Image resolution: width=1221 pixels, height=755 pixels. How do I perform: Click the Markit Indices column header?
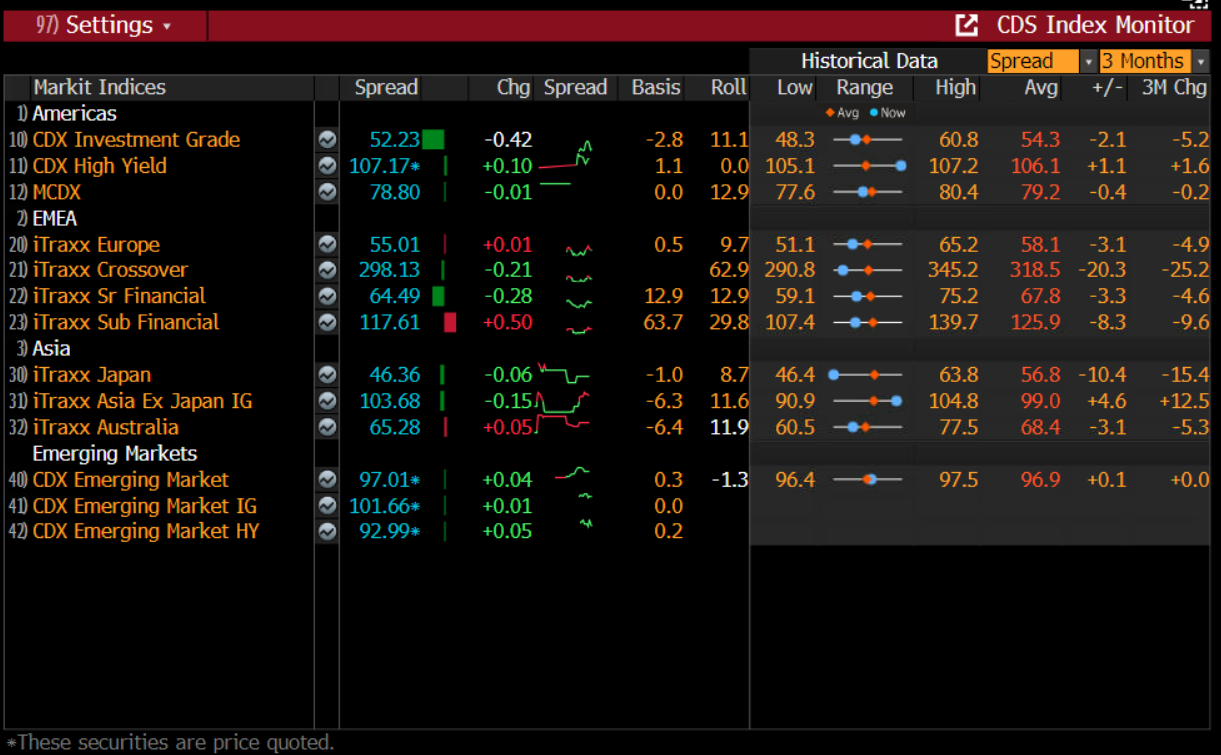point(99,88)
